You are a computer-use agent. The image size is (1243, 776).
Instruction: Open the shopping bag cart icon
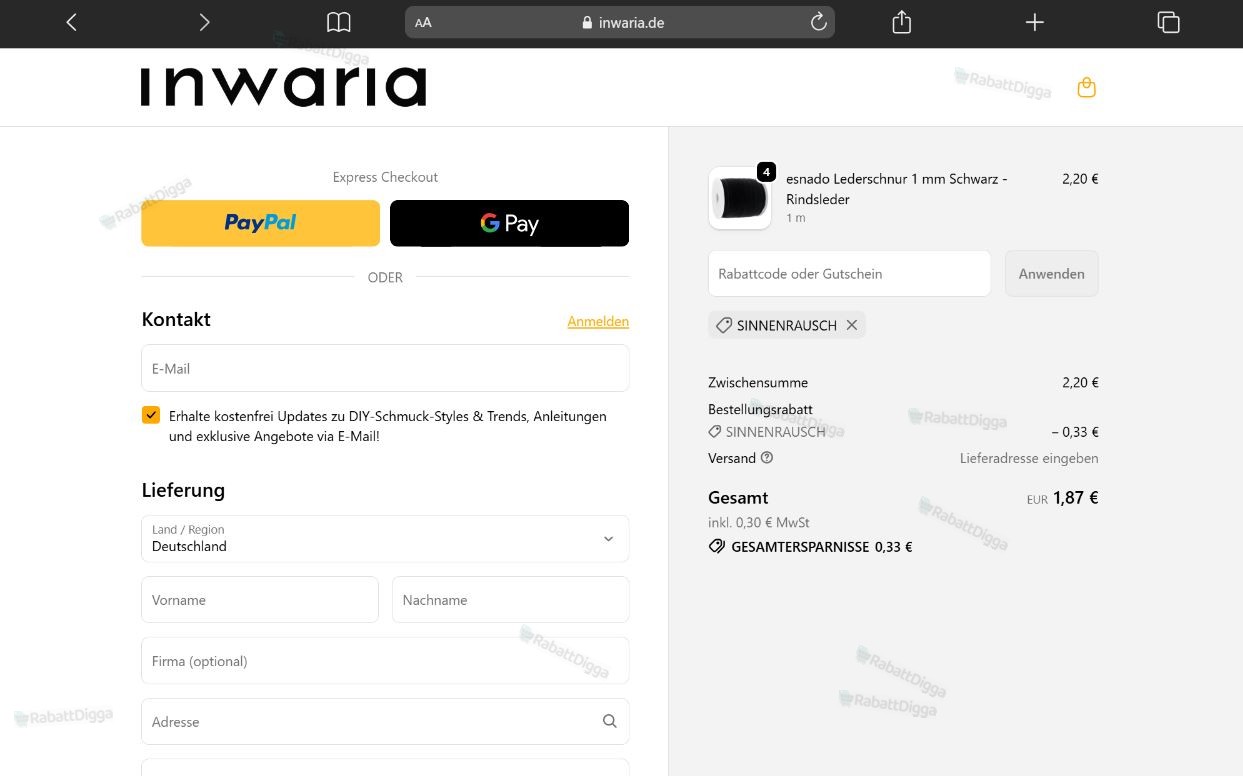[x=1087, y=88]
